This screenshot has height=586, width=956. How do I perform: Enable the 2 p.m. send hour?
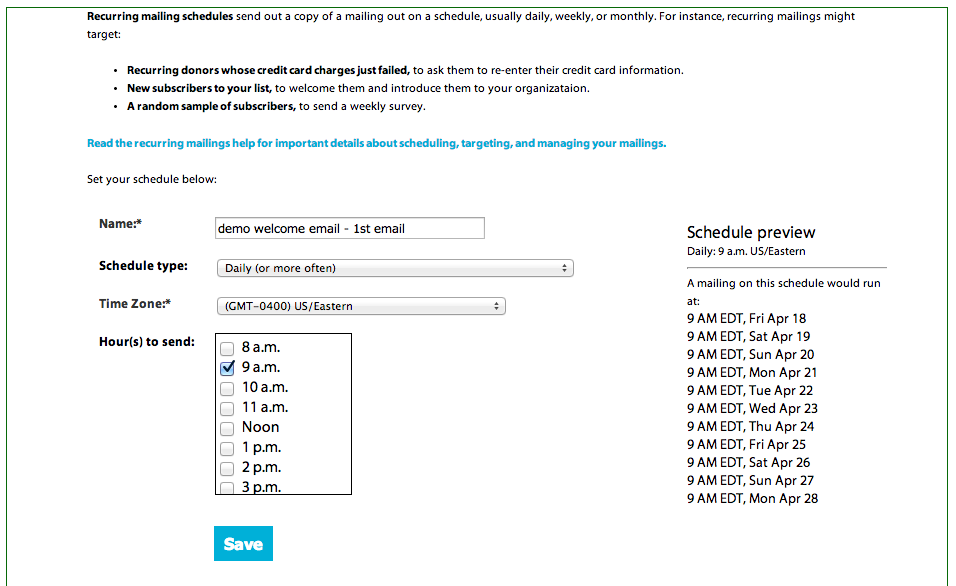[227, 468]
